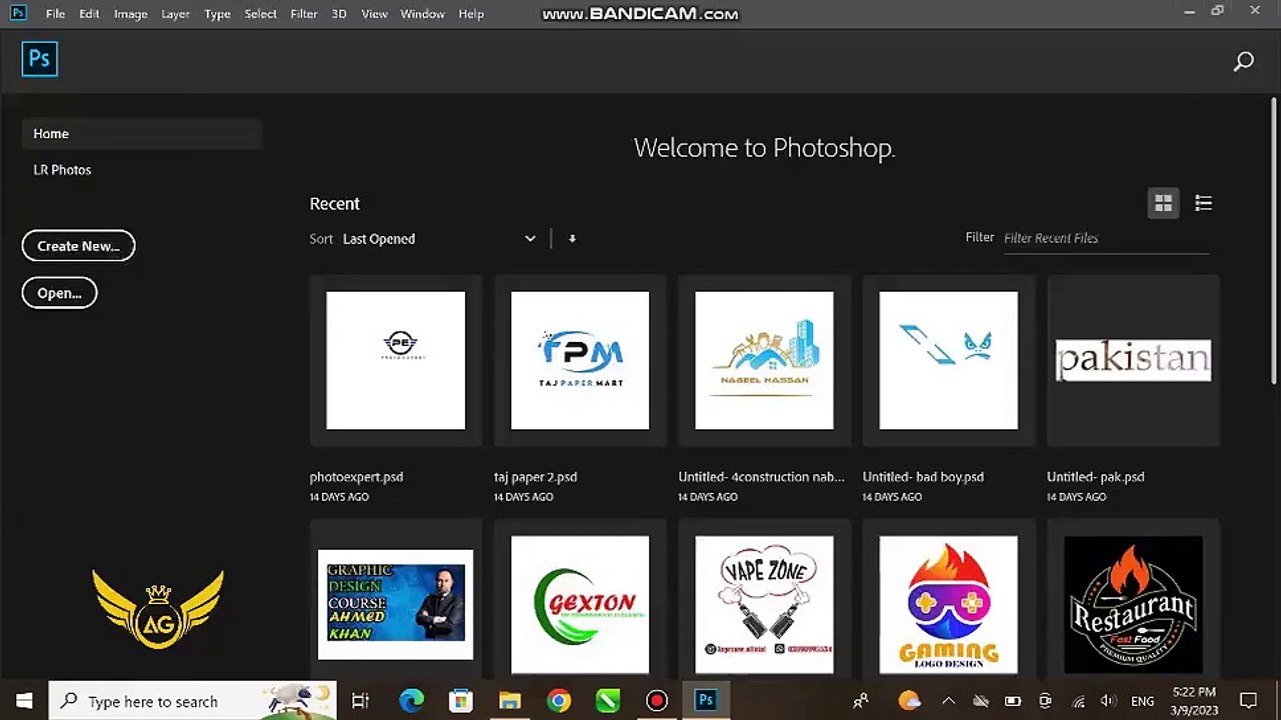Reverse sort order with the arrow icon
Screen dimensions: 1281x720
point(572,239)
